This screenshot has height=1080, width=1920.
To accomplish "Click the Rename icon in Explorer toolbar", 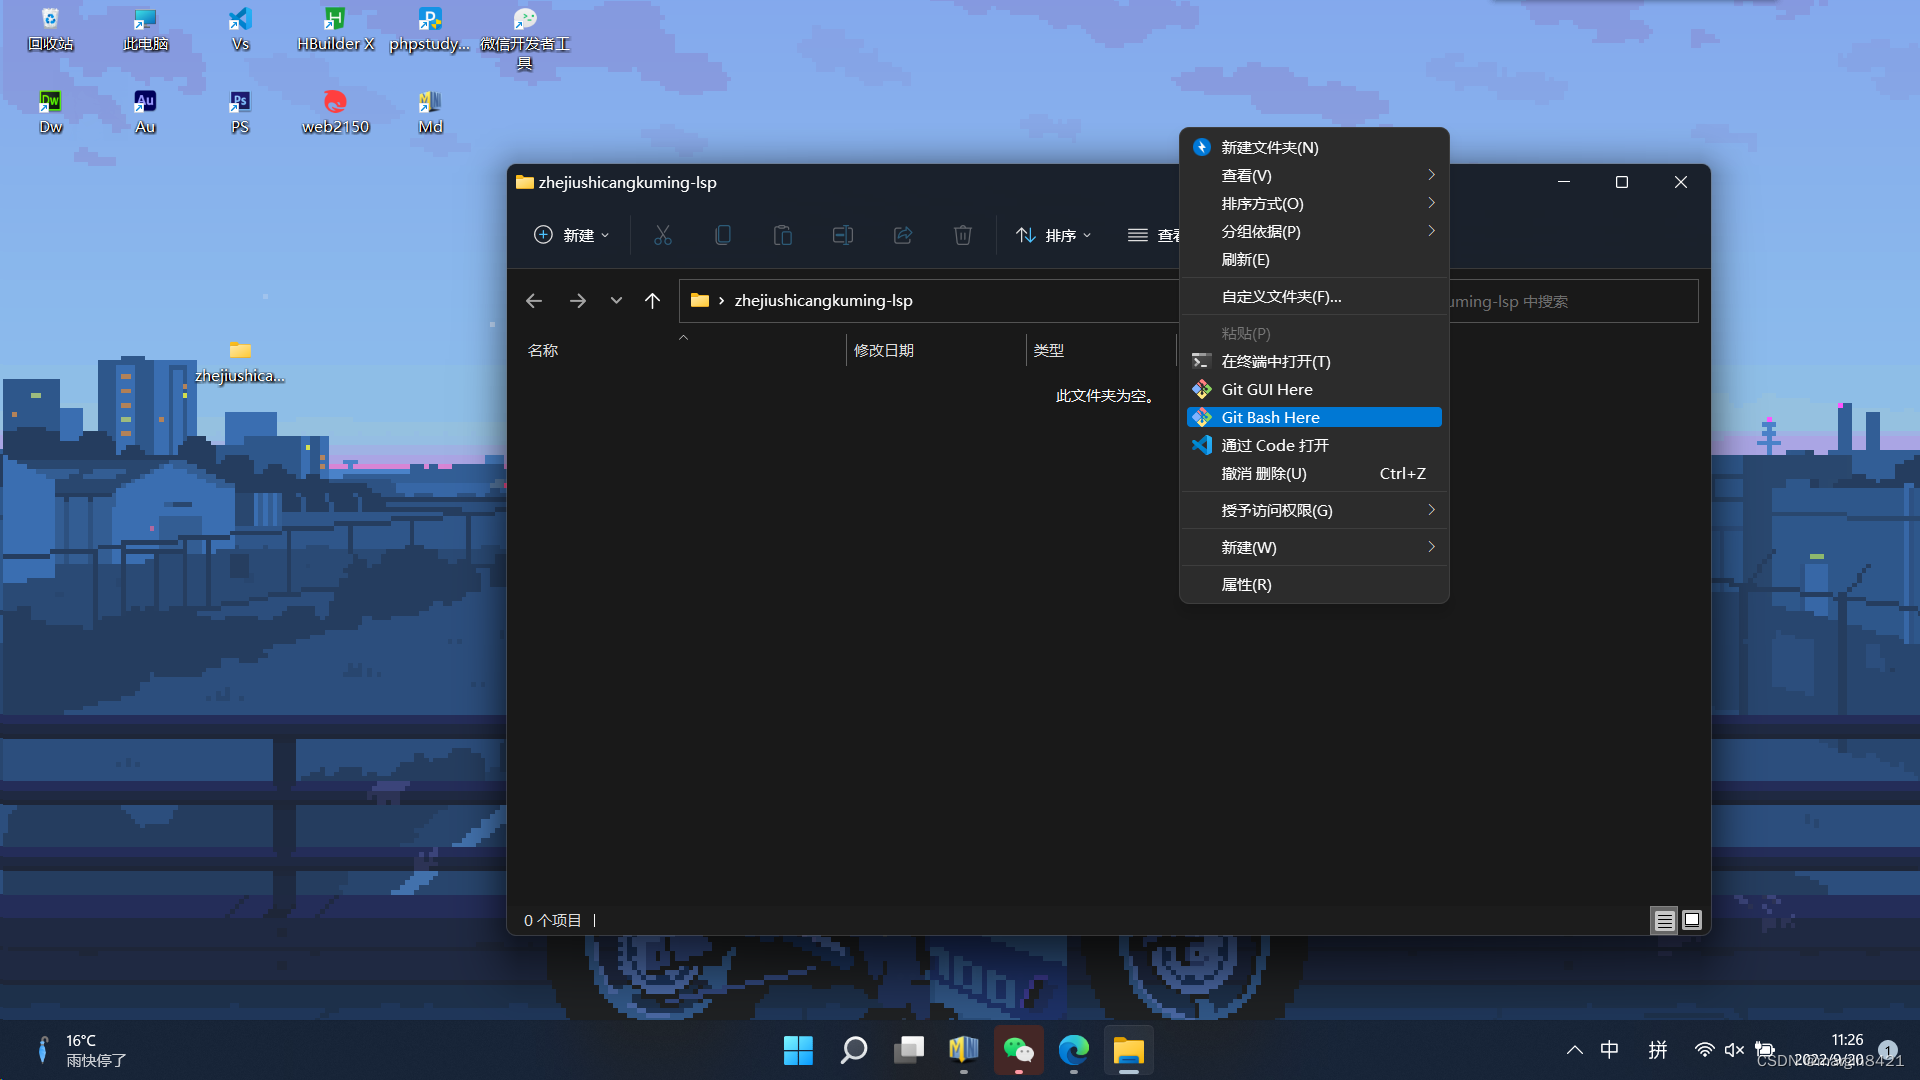I will (843, 235).
